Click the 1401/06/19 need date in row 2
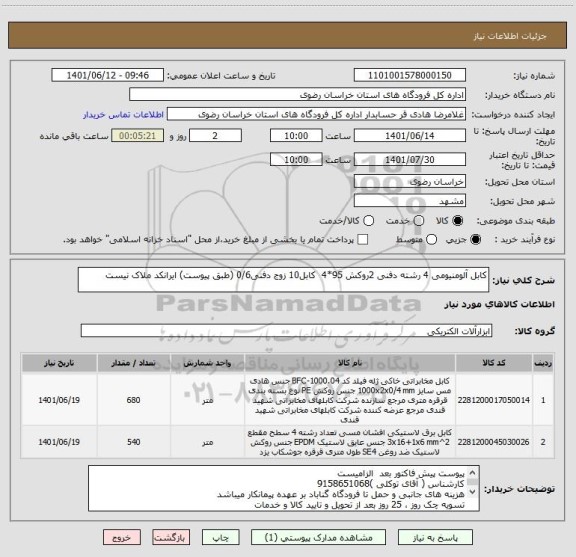576x557 pixels. 59,442
